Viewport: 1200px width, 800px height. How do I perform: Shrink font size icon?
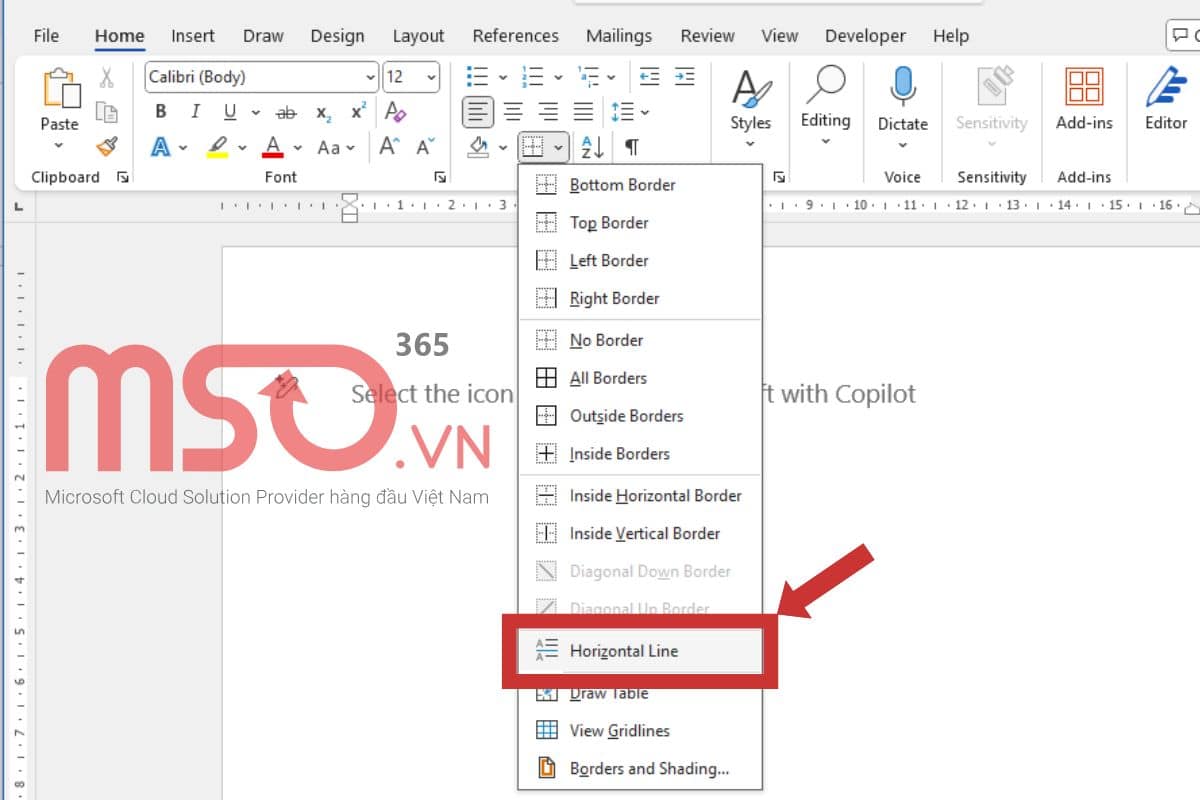[425, 147]
